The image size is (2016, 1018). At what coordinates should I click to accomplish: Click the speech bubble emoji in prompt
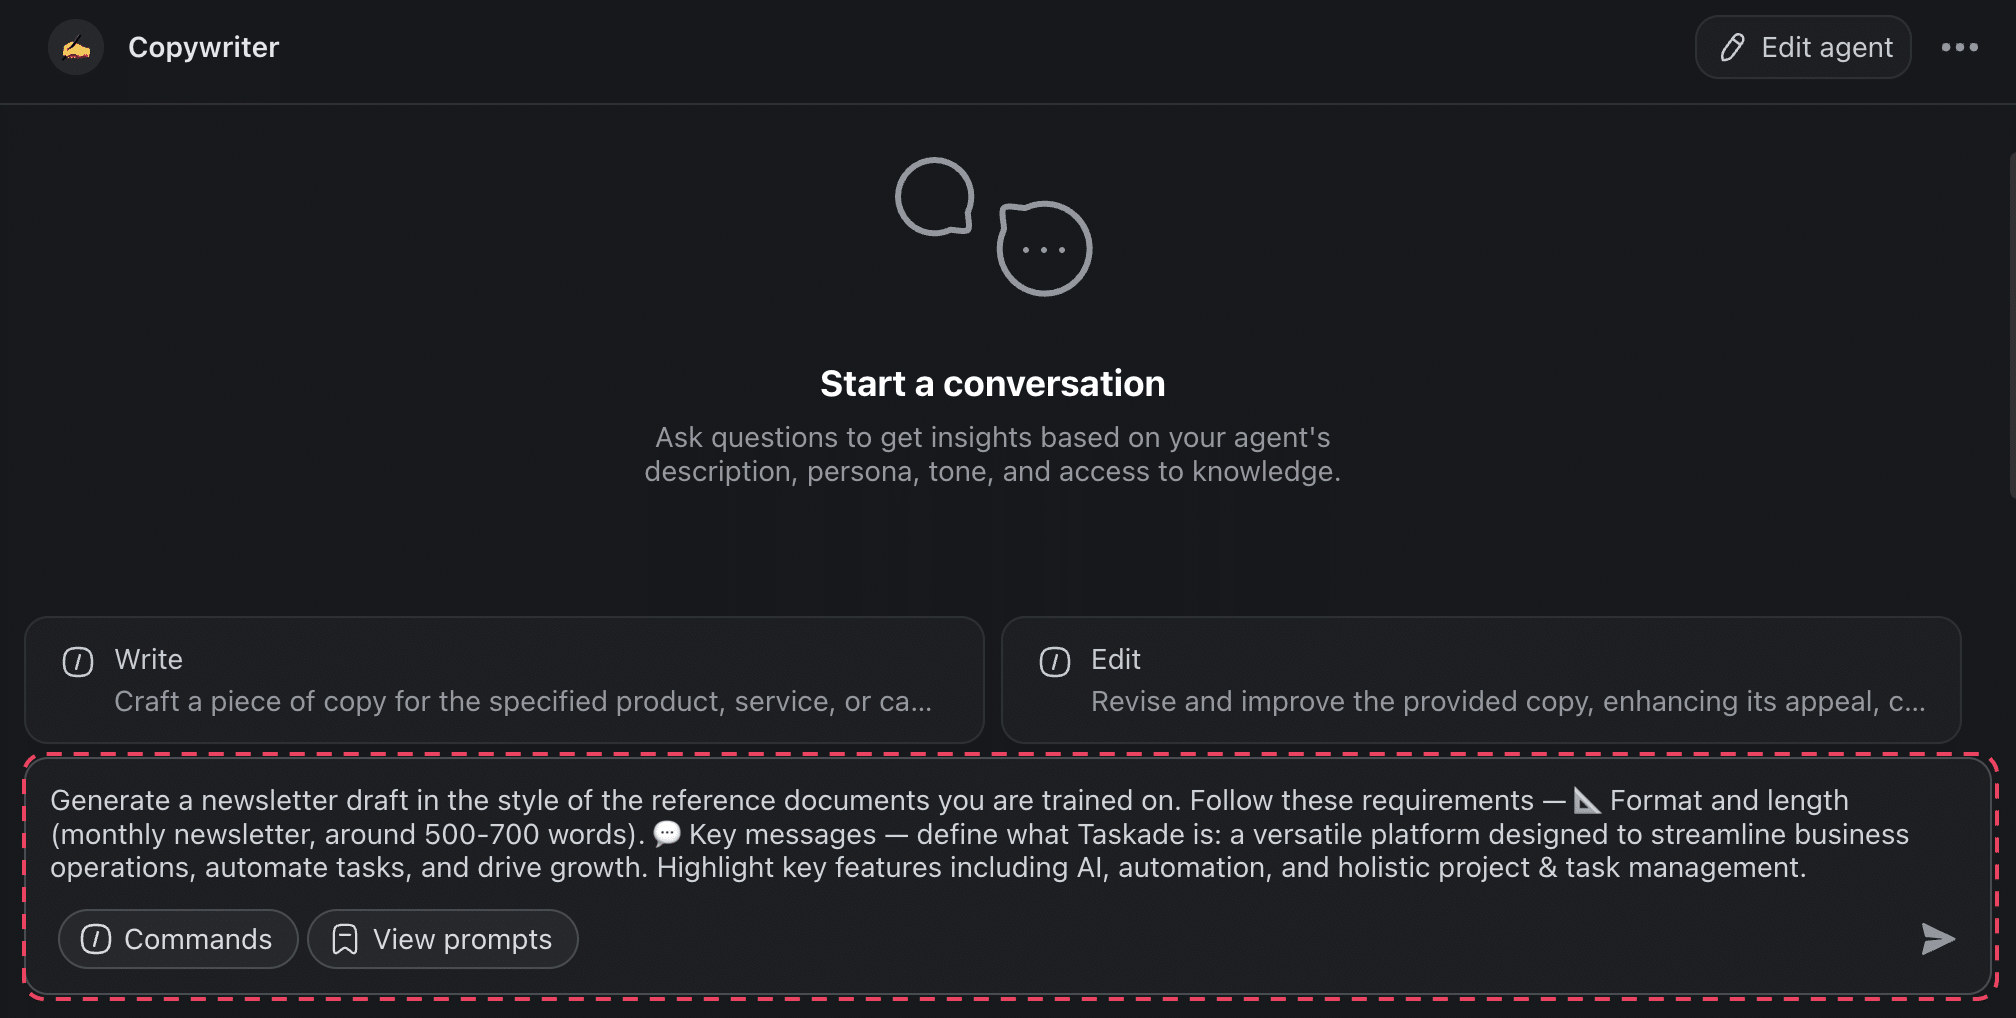(x=666, y=834)
